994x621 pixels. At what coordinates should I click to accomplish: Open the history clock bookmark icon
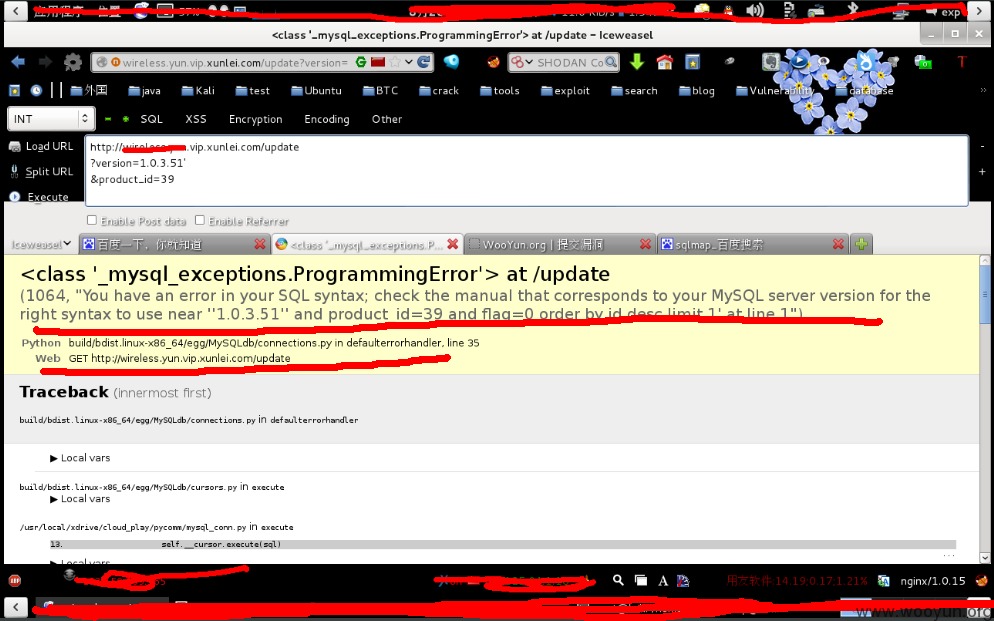point(36,91)
